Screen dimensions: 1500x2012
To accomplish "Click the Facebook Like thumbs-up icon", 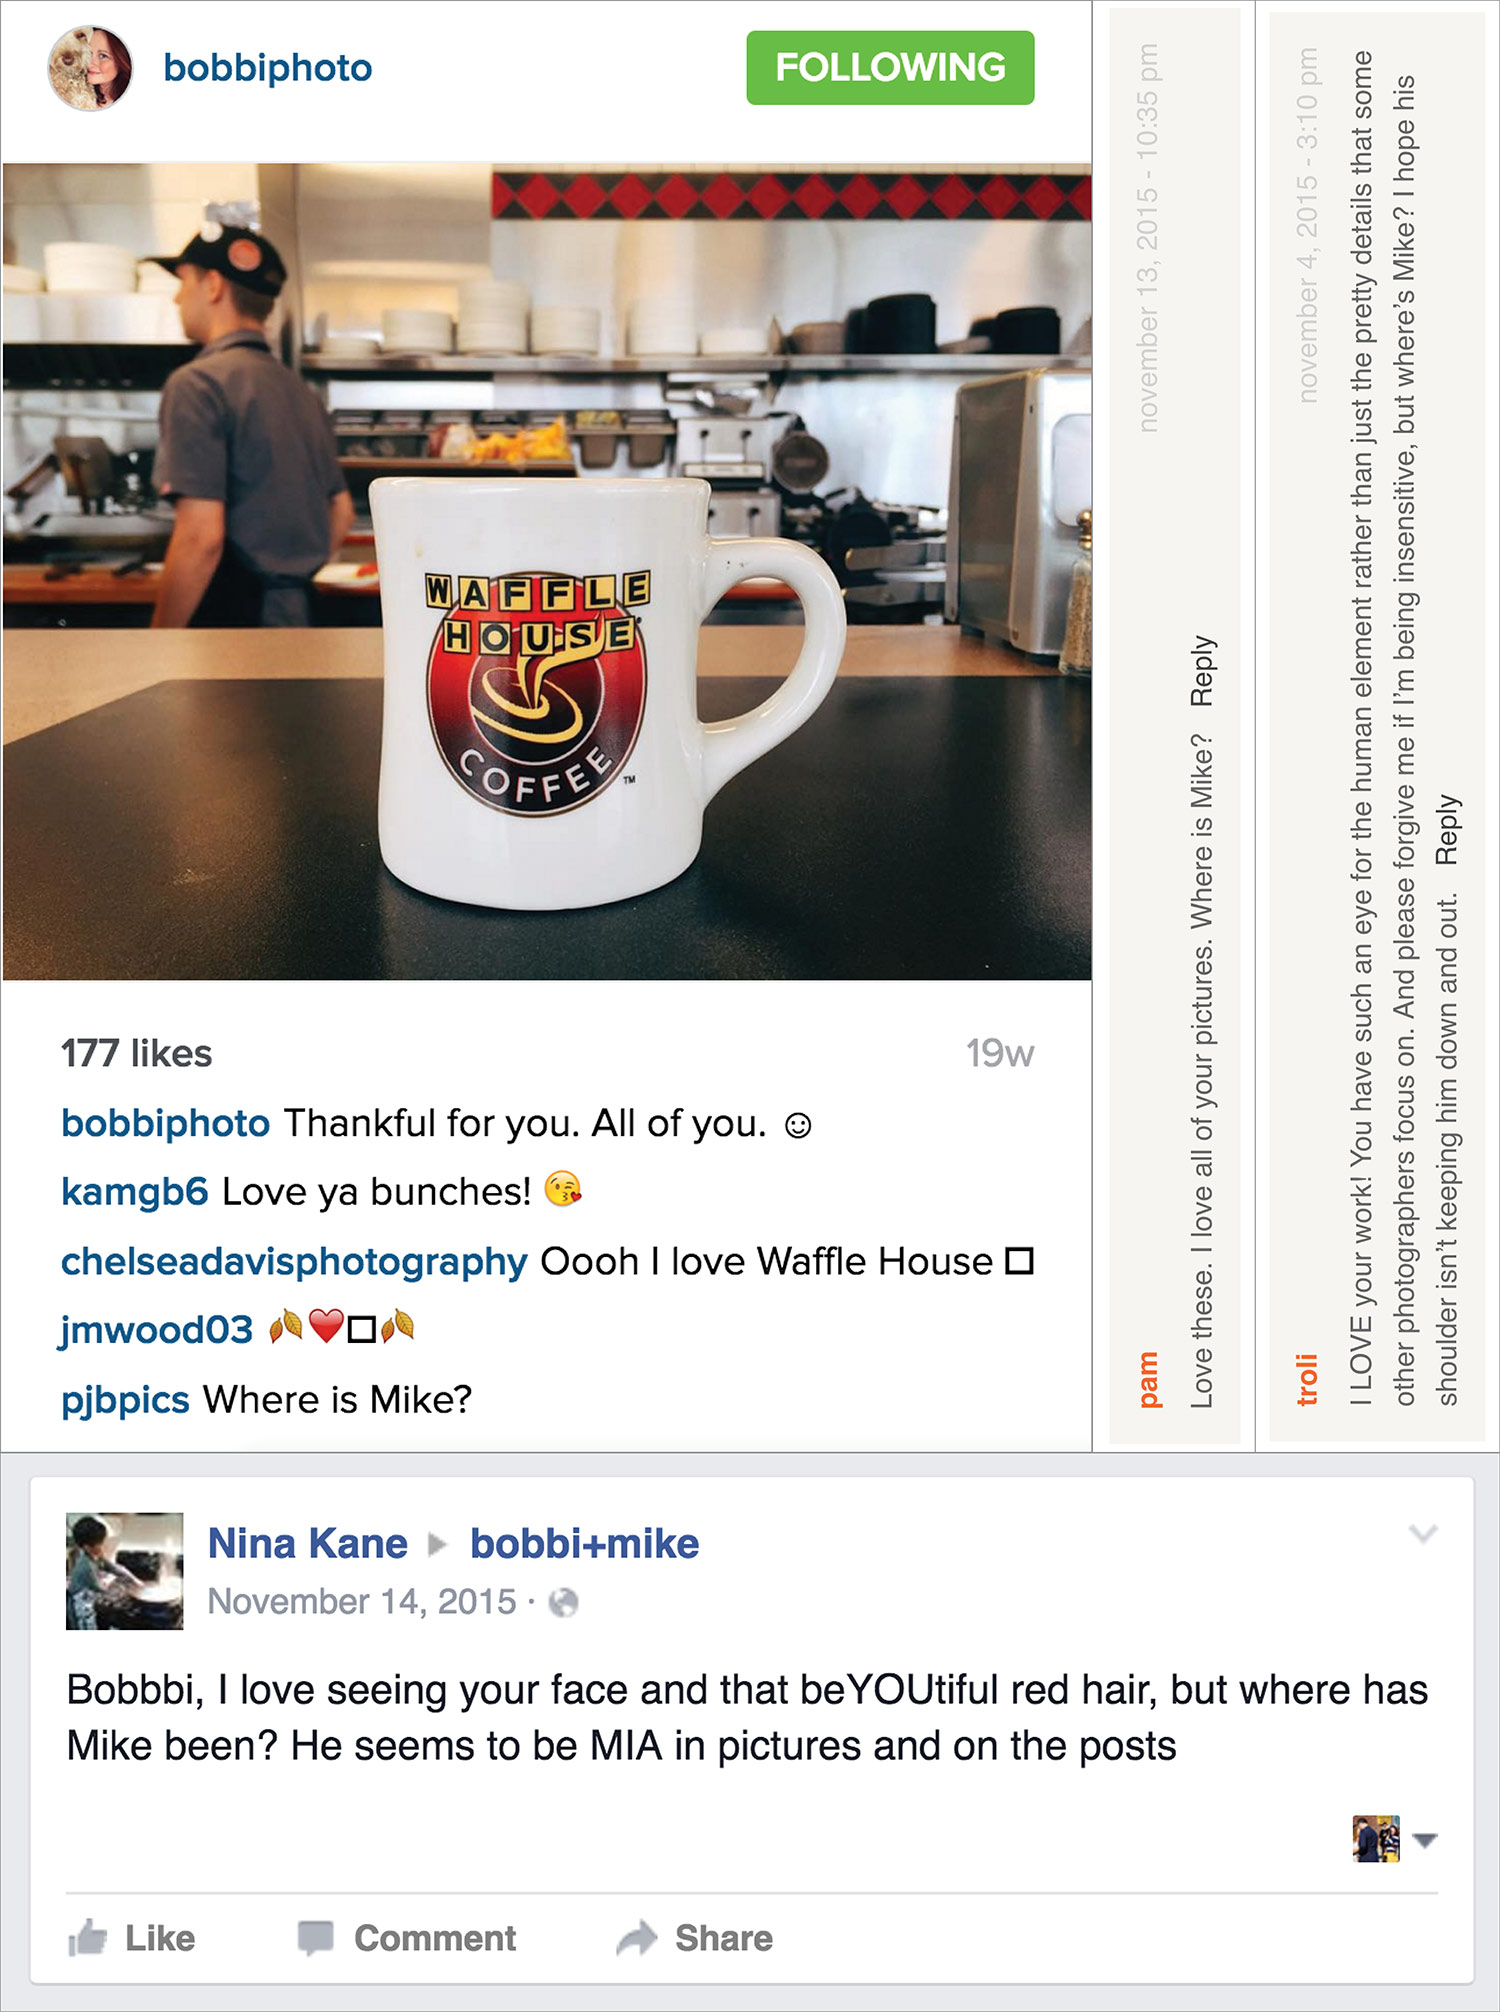I will (x=87, y=1937).
